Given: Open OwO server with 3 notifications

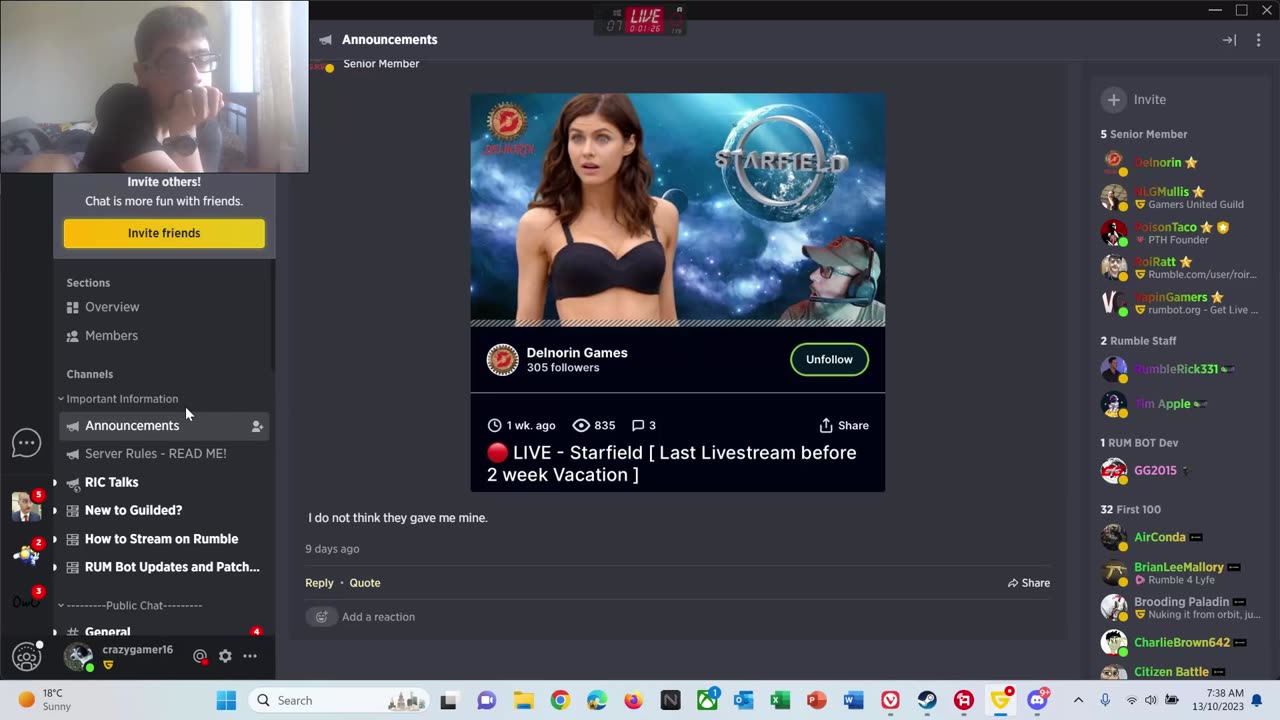Looking at the screenshot, I should 26,601.
